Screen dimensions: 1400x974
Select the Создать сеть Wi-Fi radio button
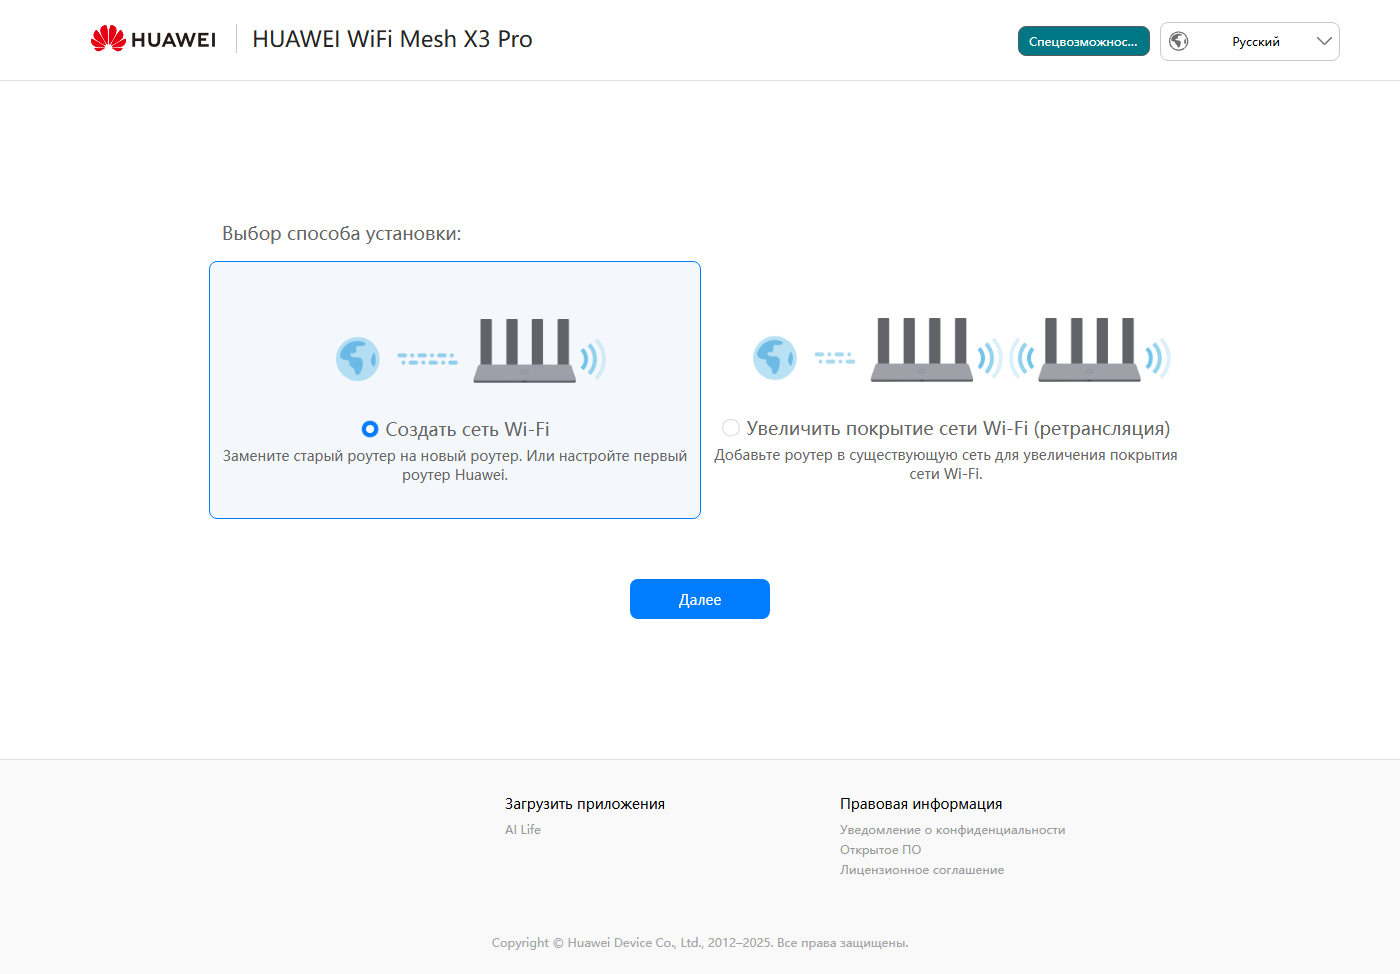(370, 429)
